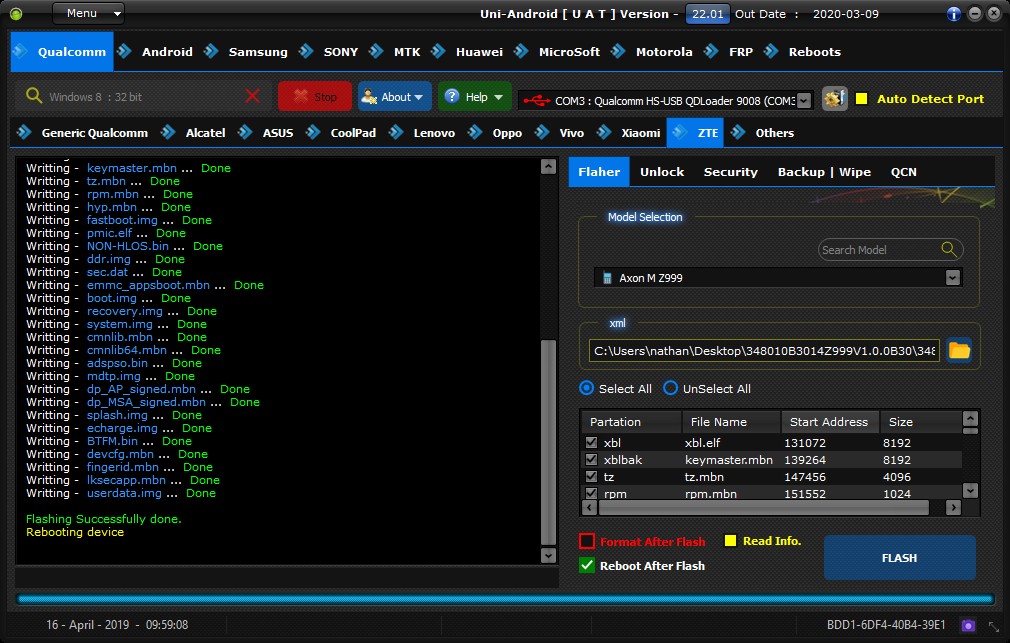This screenshot has width=1010, height=643.
Task: Select the Oppo brand tab
Action: pos(507,133)
